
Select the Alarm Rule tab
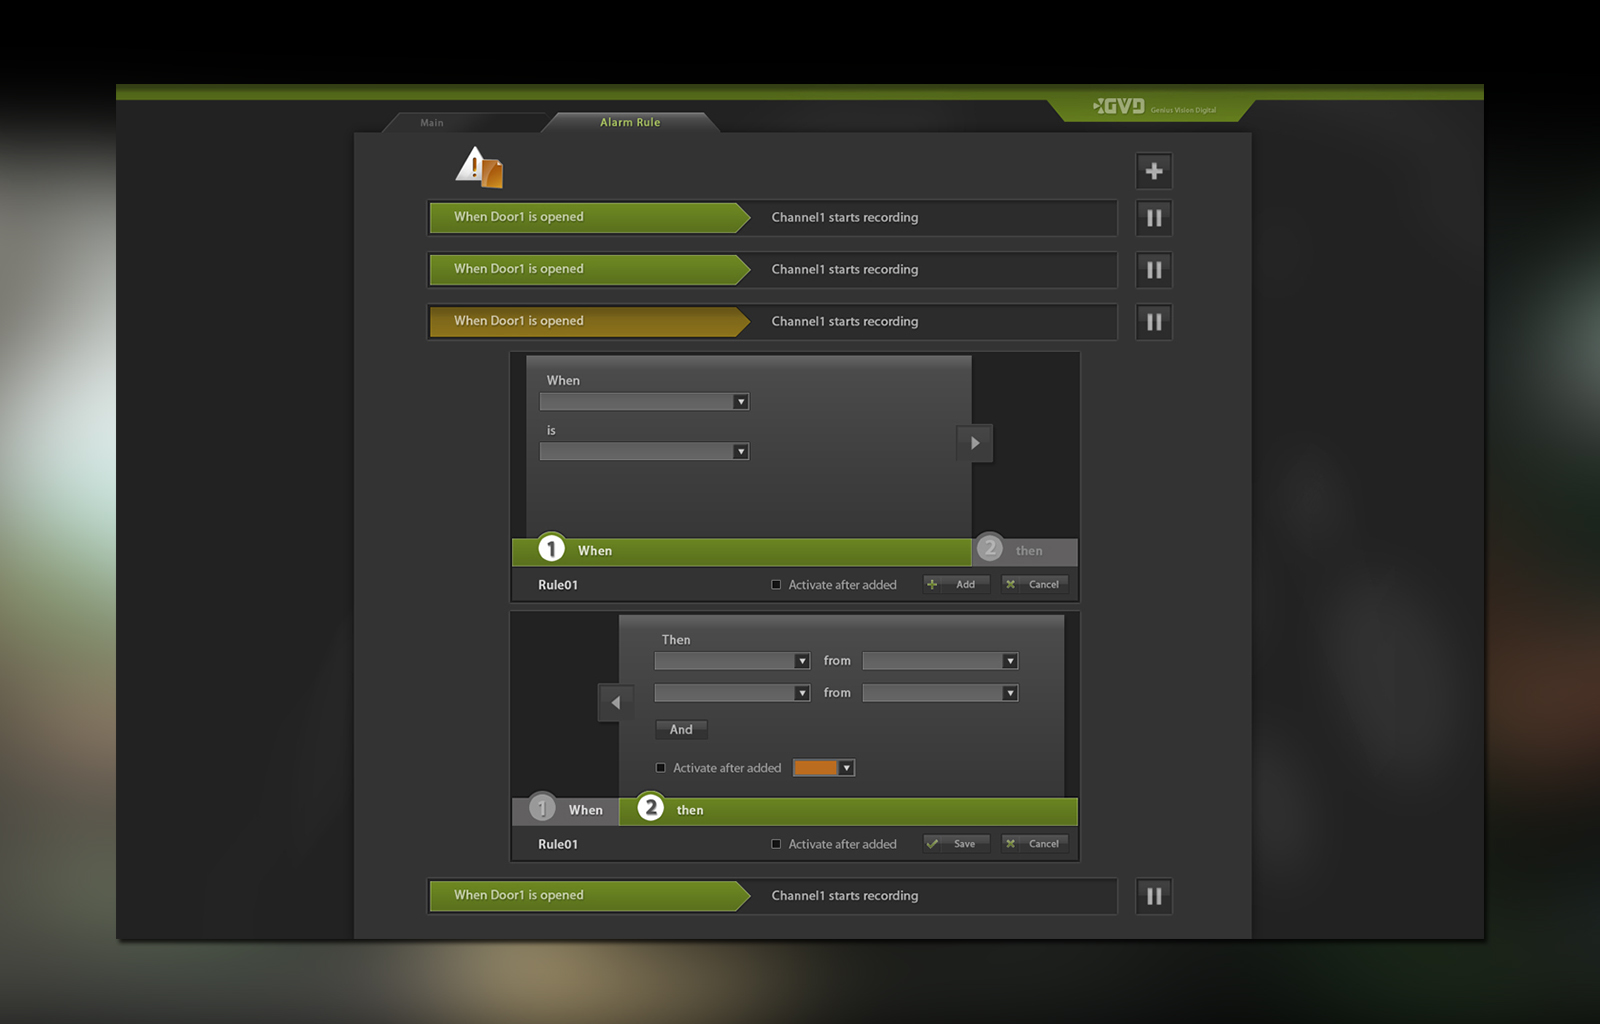630,122
